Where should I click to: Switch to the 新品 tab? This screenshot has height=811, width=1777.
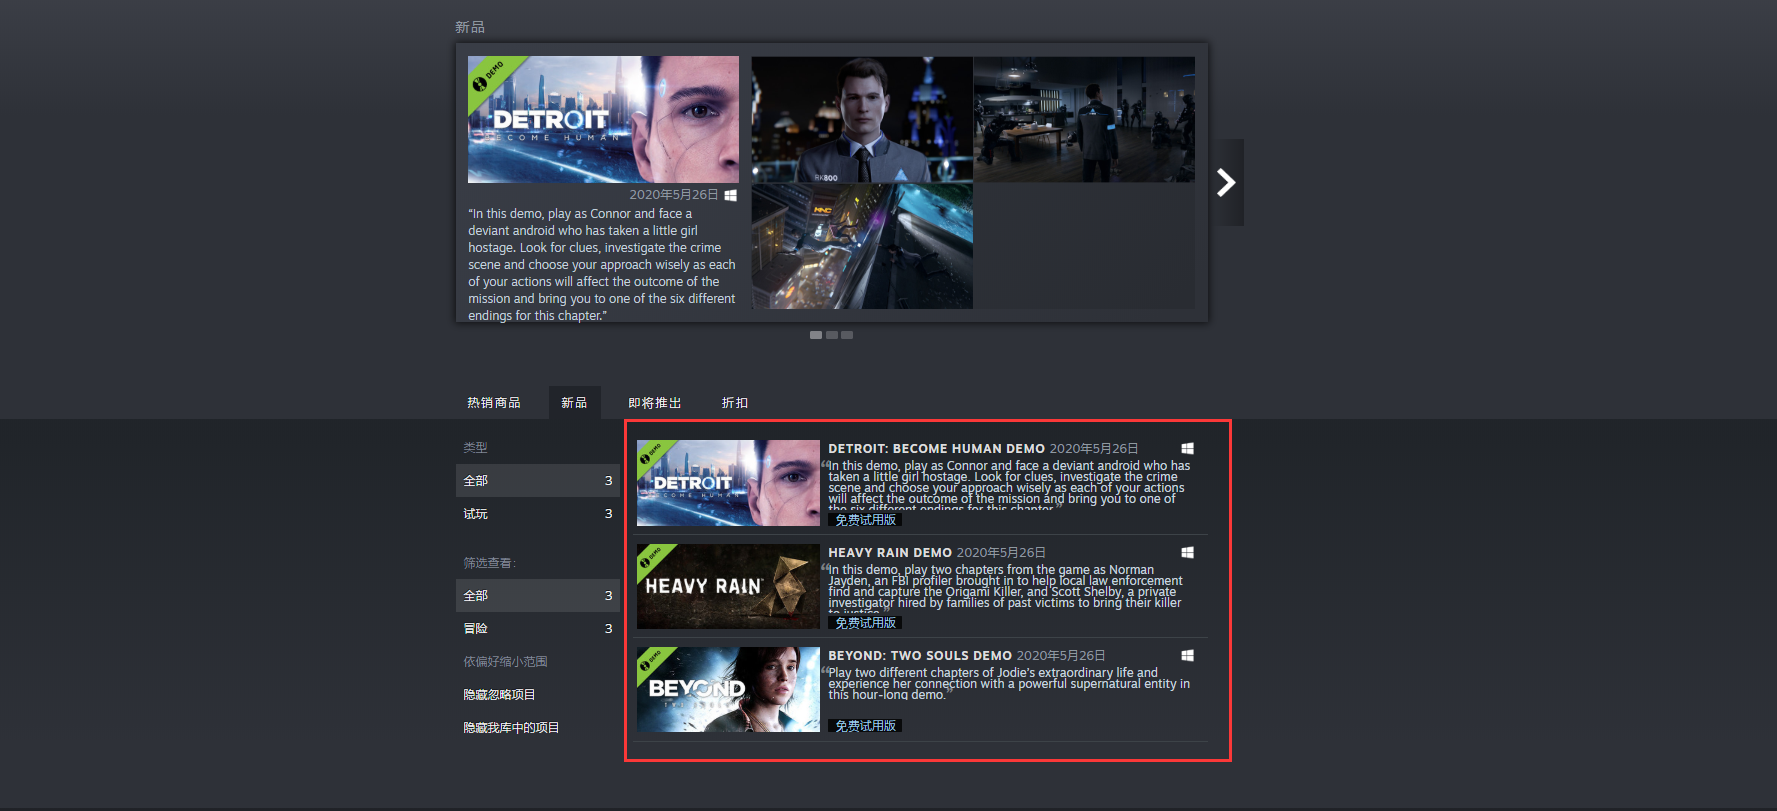click(574, 402)
